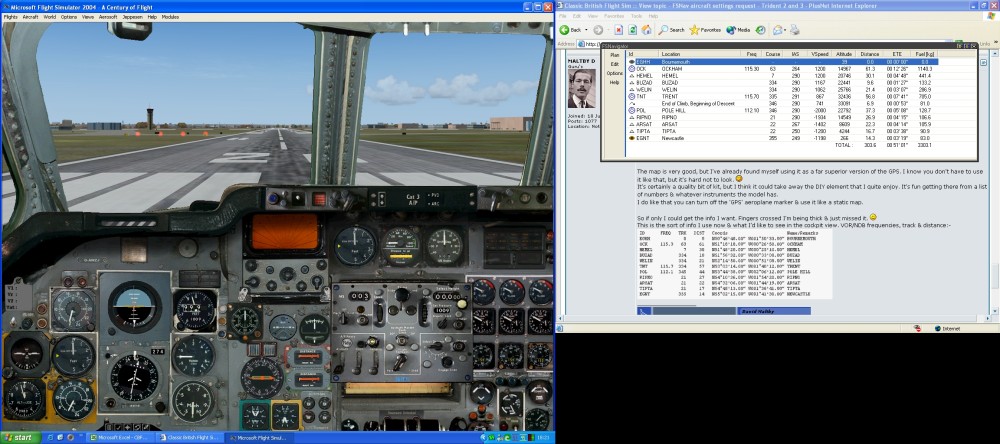
Task: Open the Tools menu in Internet Explorer
Action: coord(636,16)
